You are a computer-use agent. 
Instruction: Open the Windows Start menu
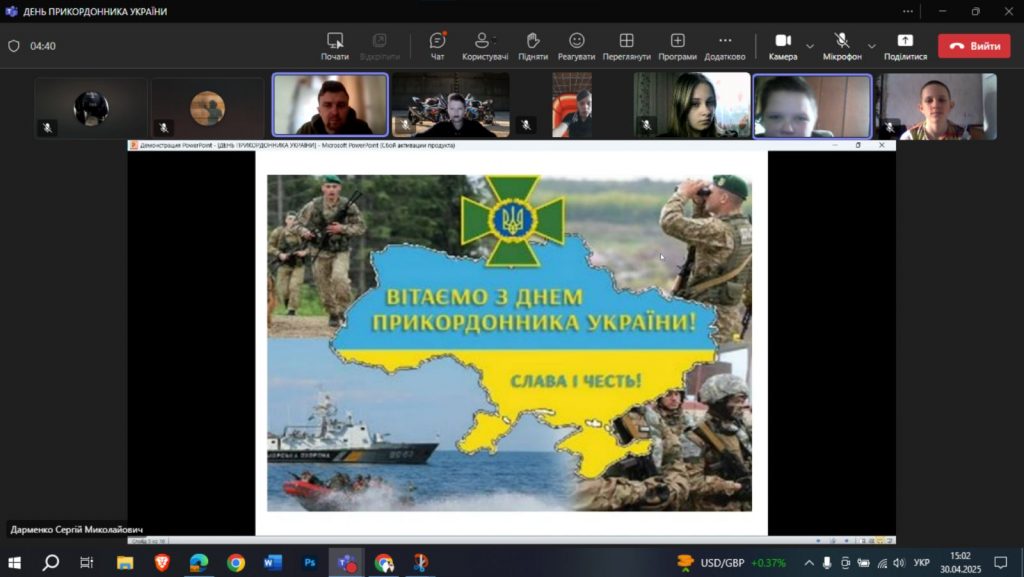pyautogui.click(x=14, y=563)
